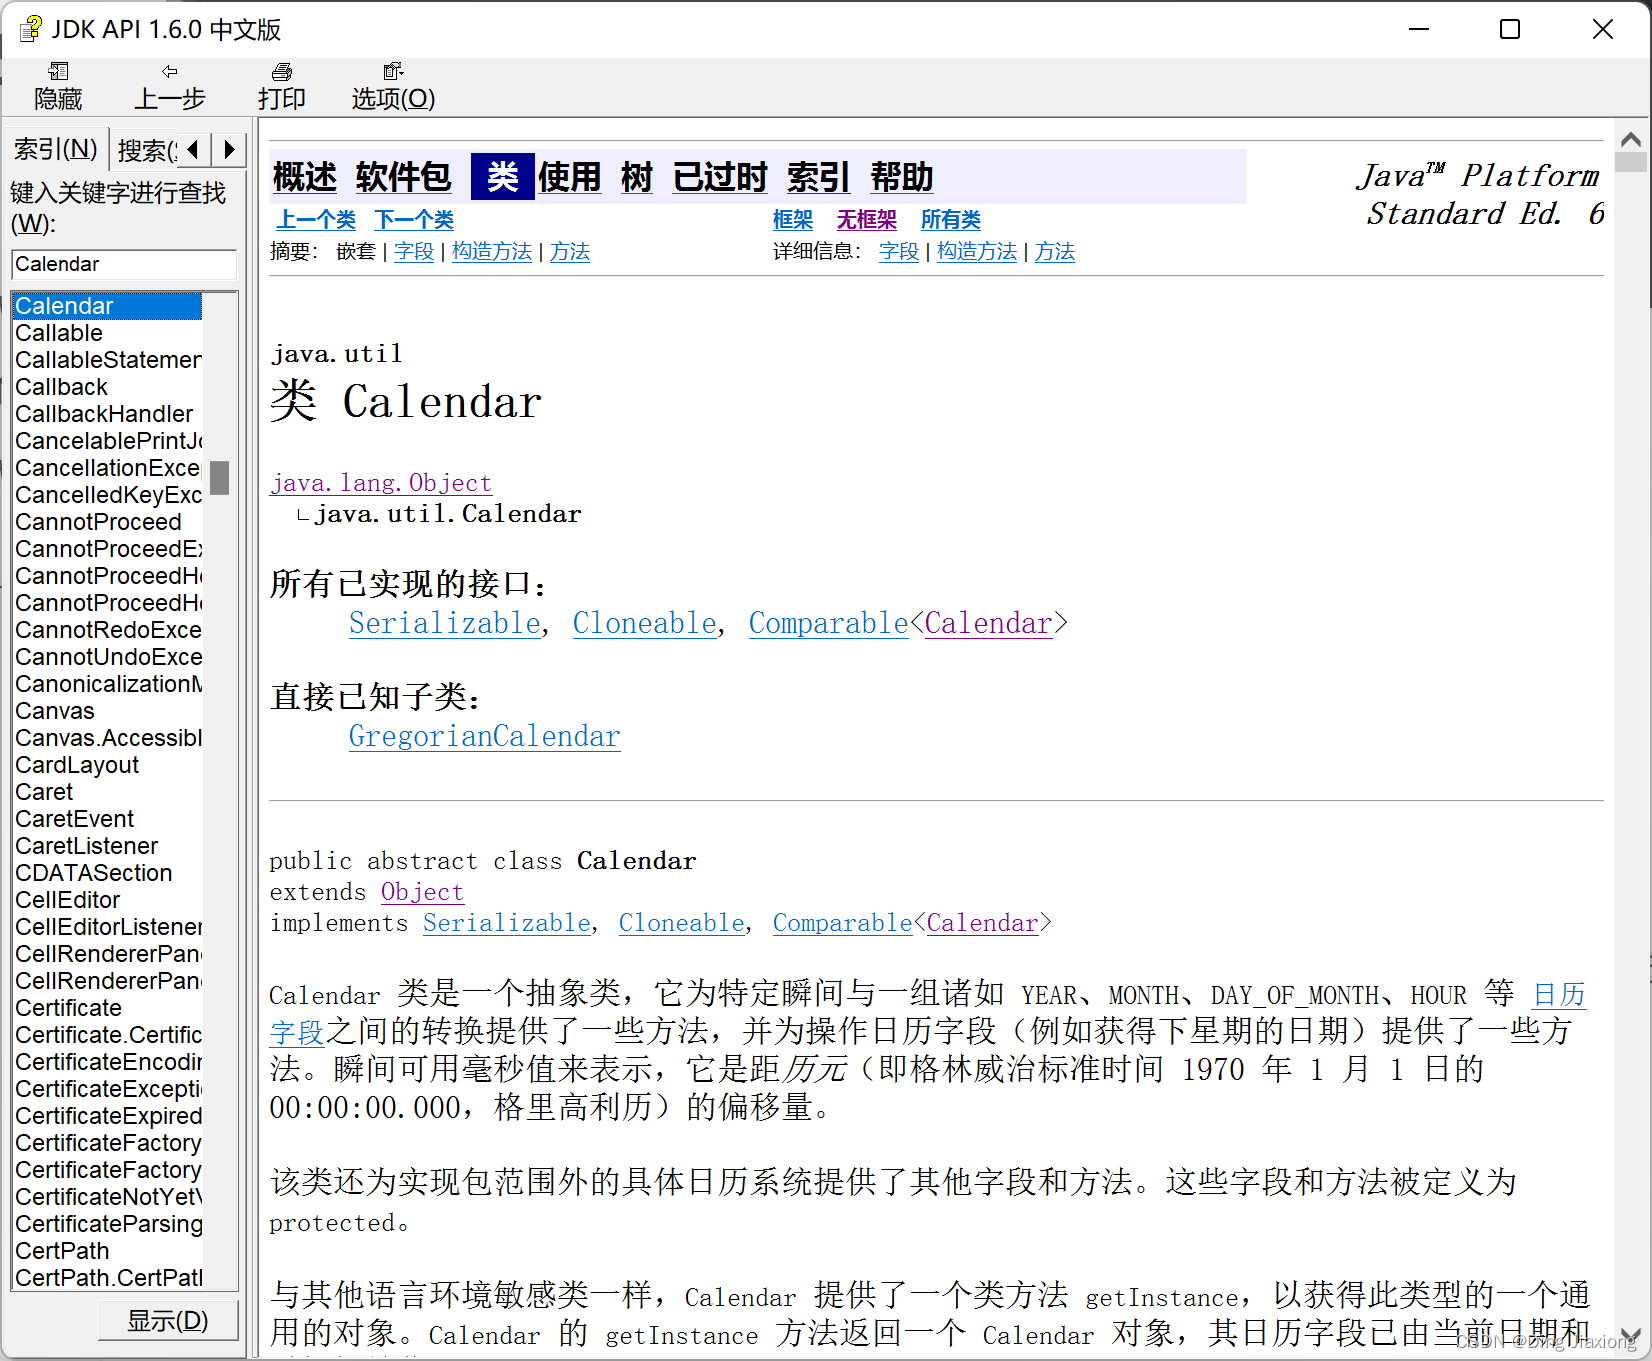
Task: Go to 下一个类 next class
Action: pos(414,220)
